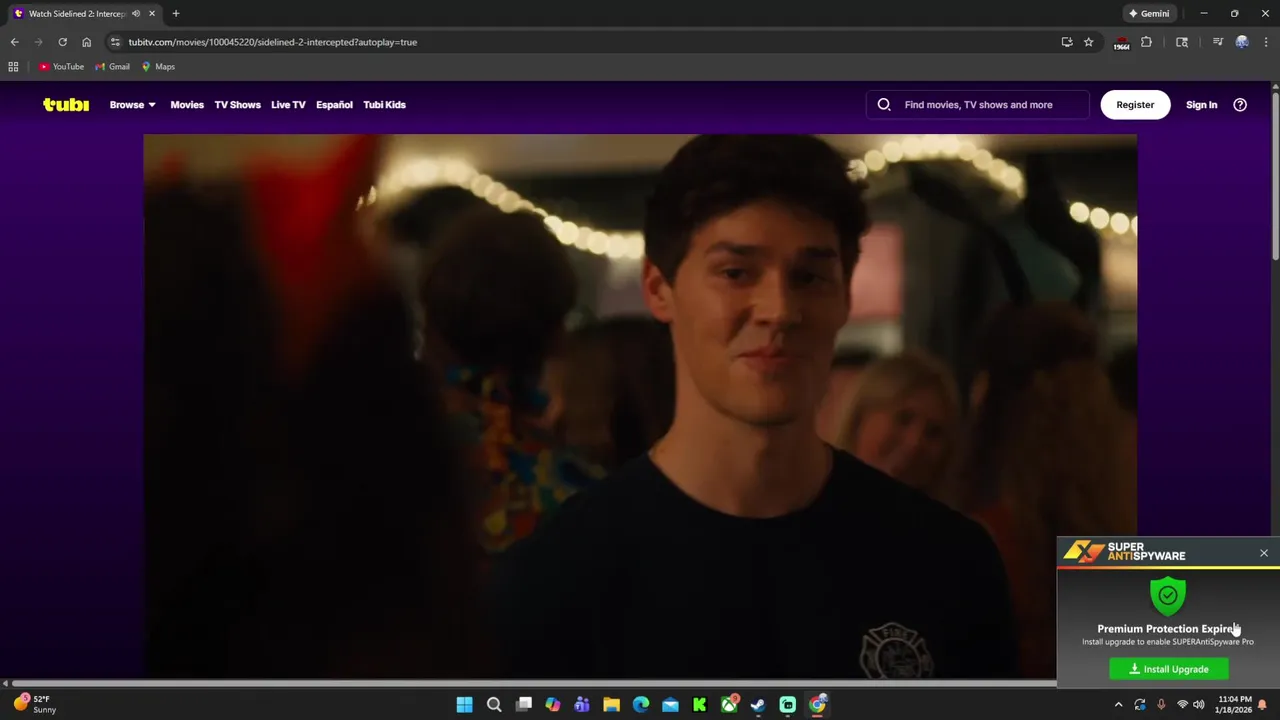
Task: Expand the Browse dropdown menu
Action: coord(132,104)
